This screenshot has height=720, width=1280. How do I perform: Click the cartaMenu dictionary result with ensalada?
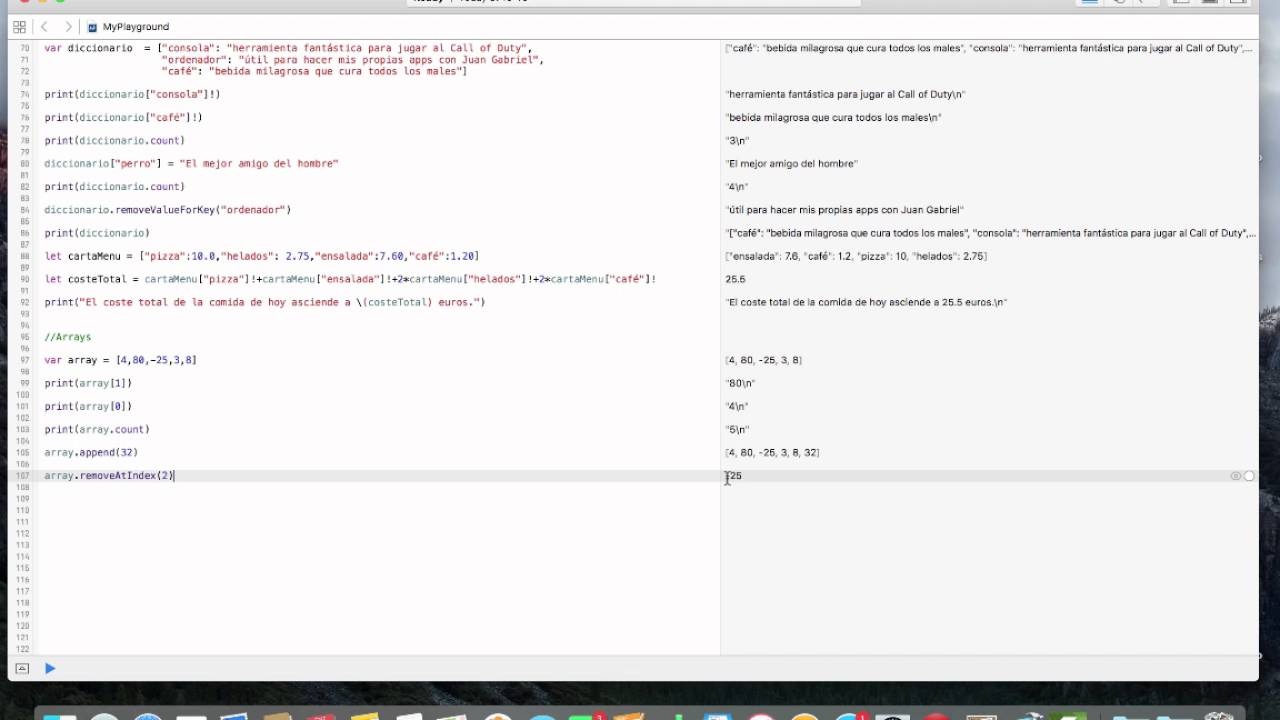[x=856, y=256]
